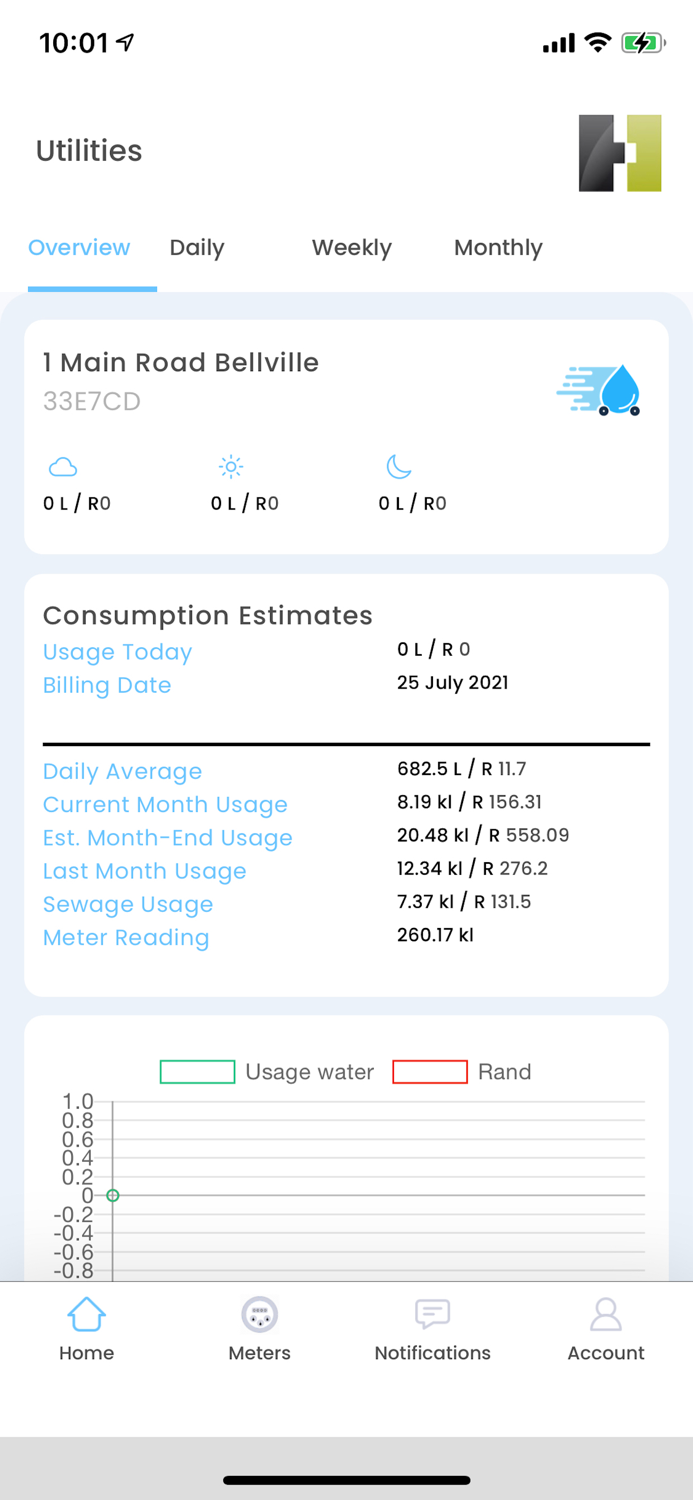Screen dimensions: 693x1500
Task: Toggle the green Usage water legend swatch
Action: pyautogui.click(x=197, y=1071)
